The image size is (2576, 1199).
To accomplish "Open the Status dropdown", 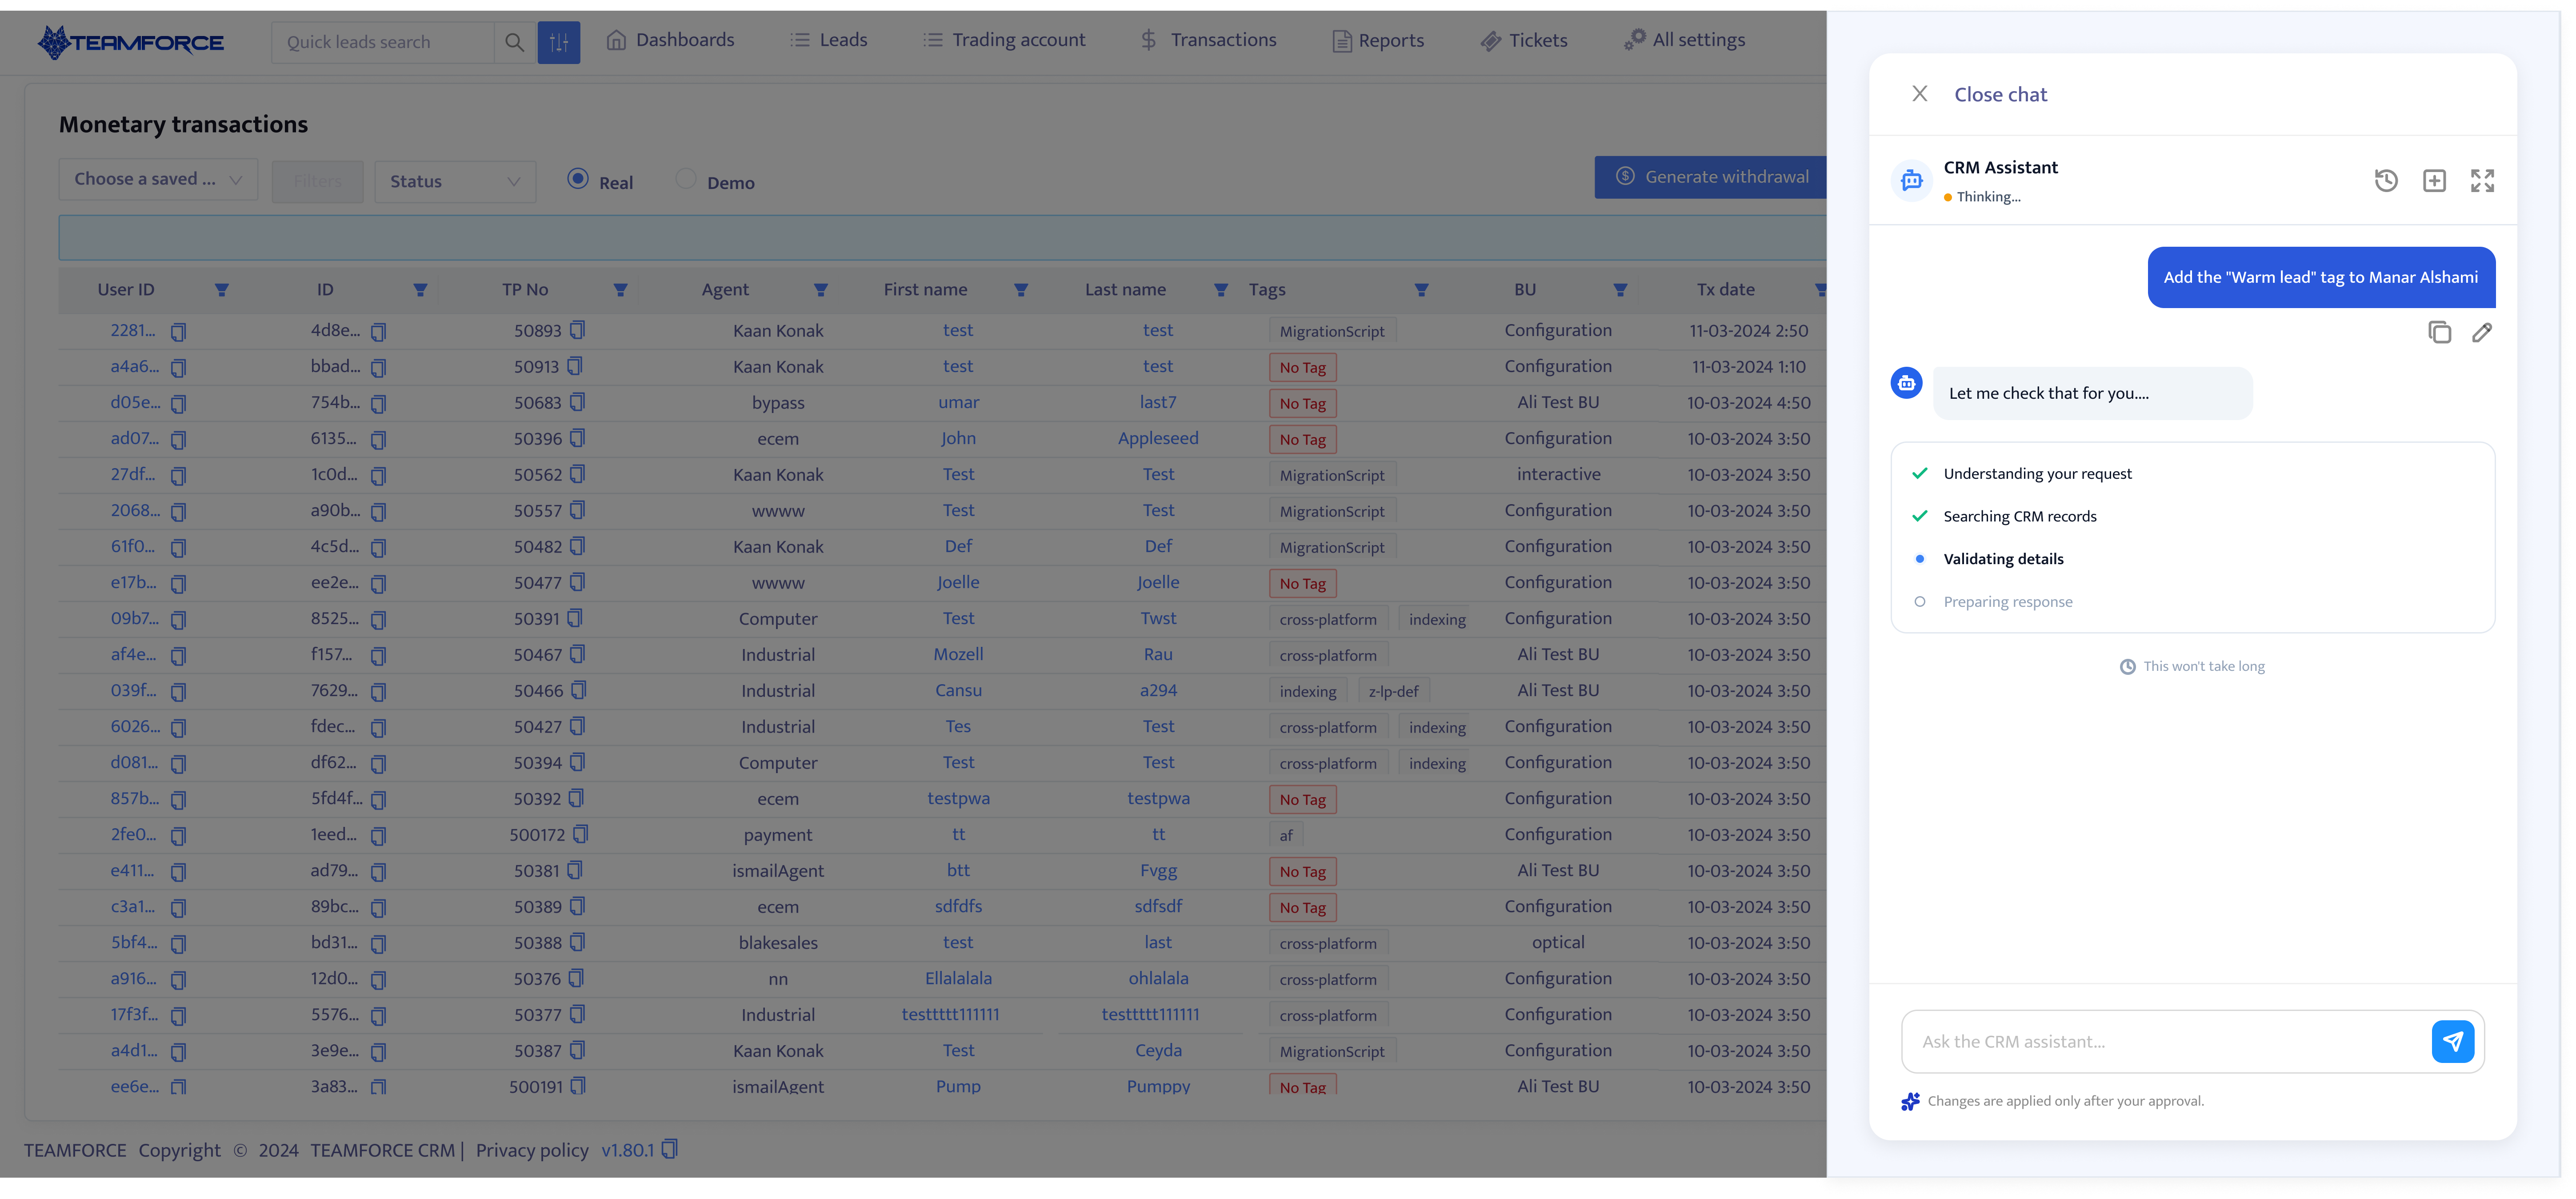I will pyautogui.click(x=455, y=181).
